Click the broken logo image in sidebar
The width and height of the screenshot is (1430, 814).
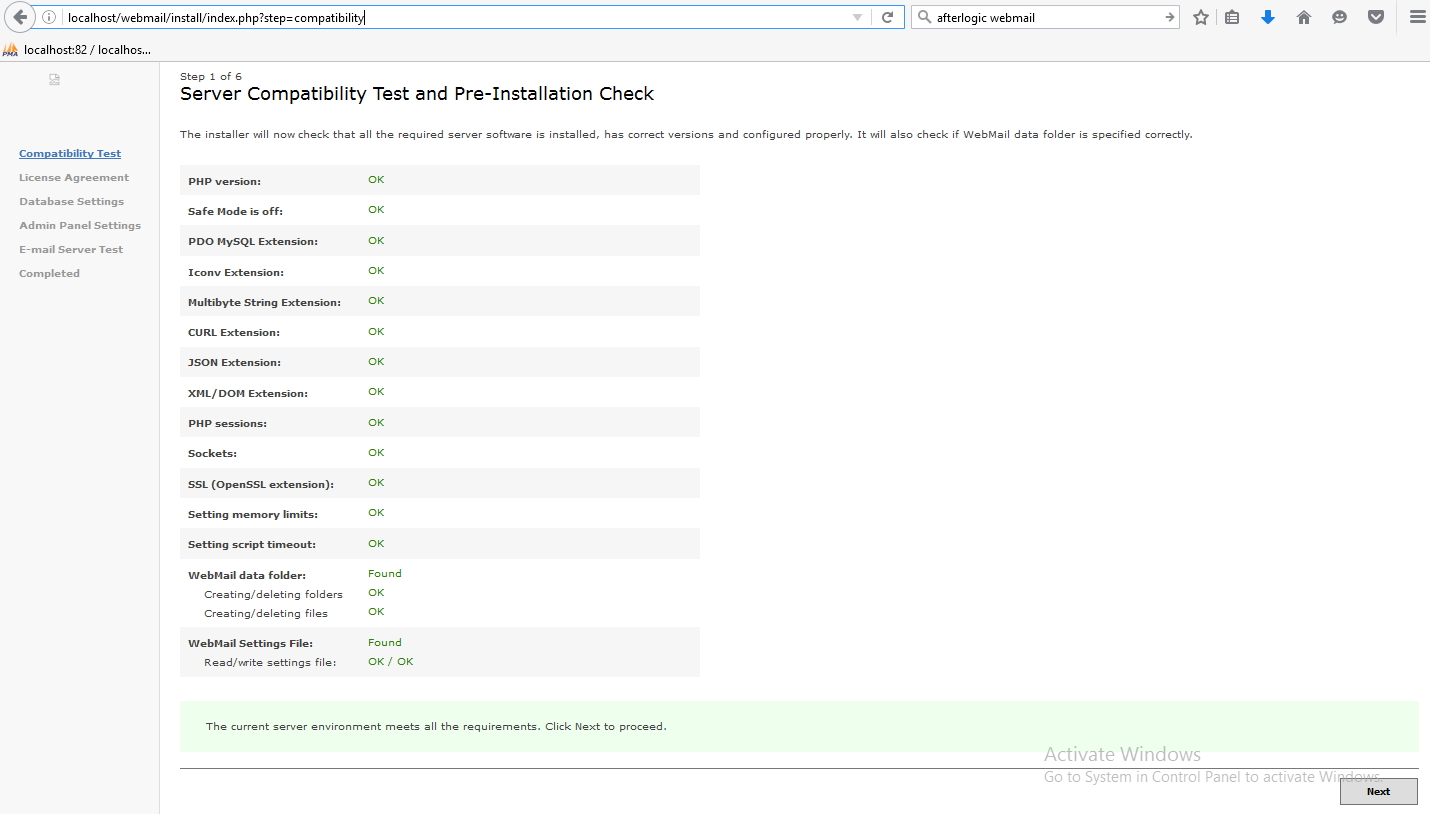55,79
